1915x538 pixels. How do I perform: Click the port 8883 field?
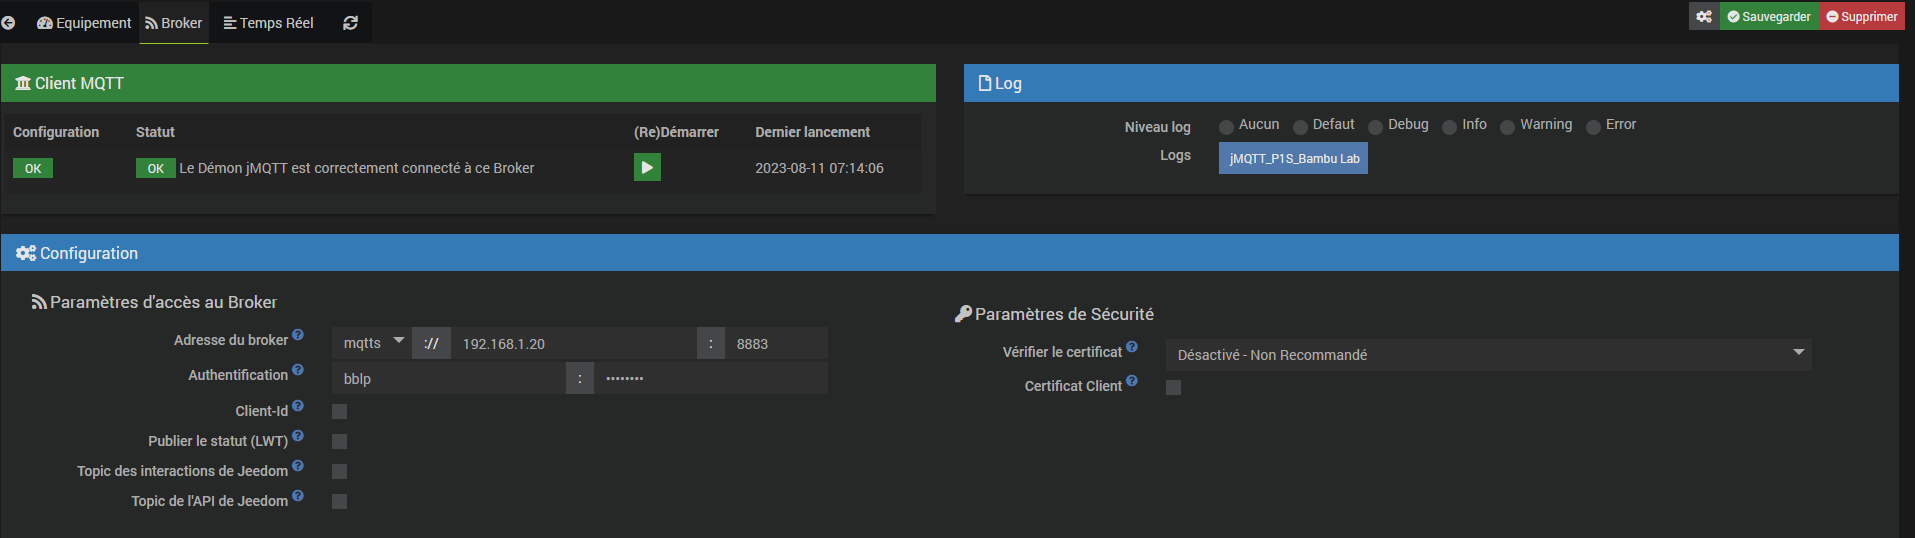pyautogui.click(x=776, y=343)
